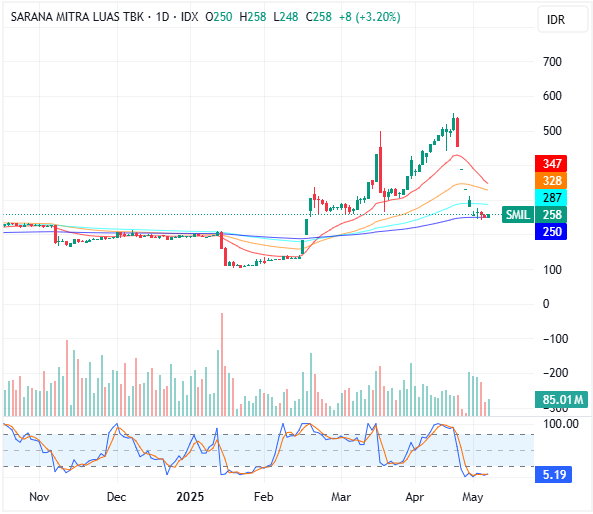Click the Feb date axis label
This screenshot has height=514, width=593.
tap(264, 497)
